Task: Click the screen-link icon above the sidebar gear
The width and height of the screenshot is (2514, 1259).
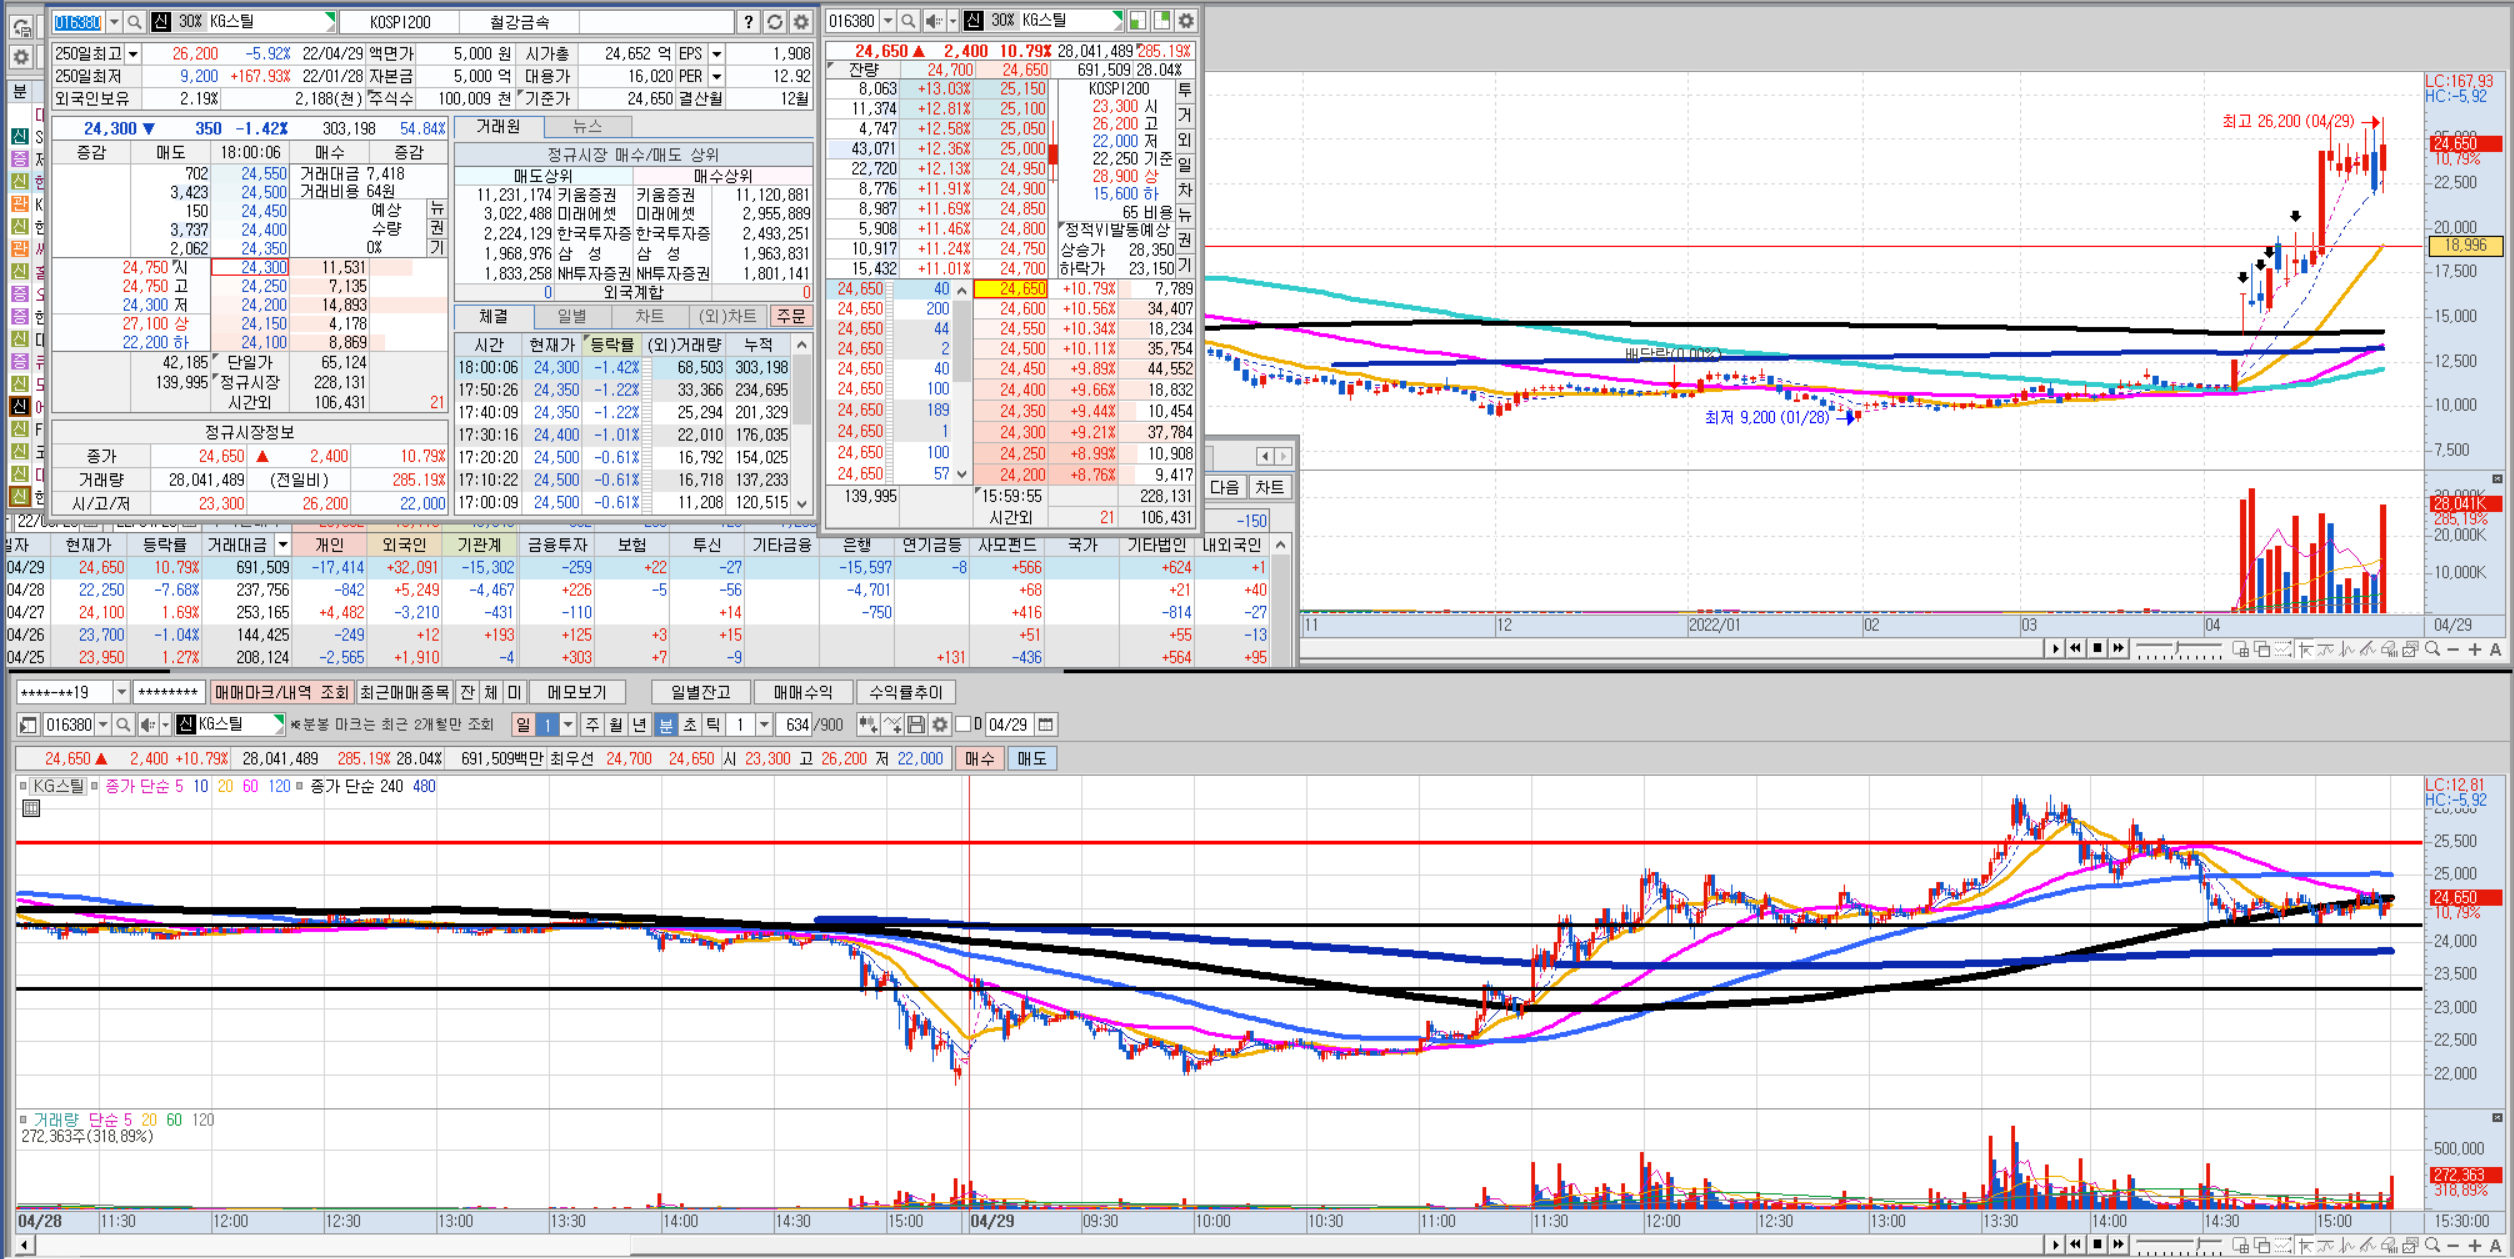Action: click(x=21, y=28)
